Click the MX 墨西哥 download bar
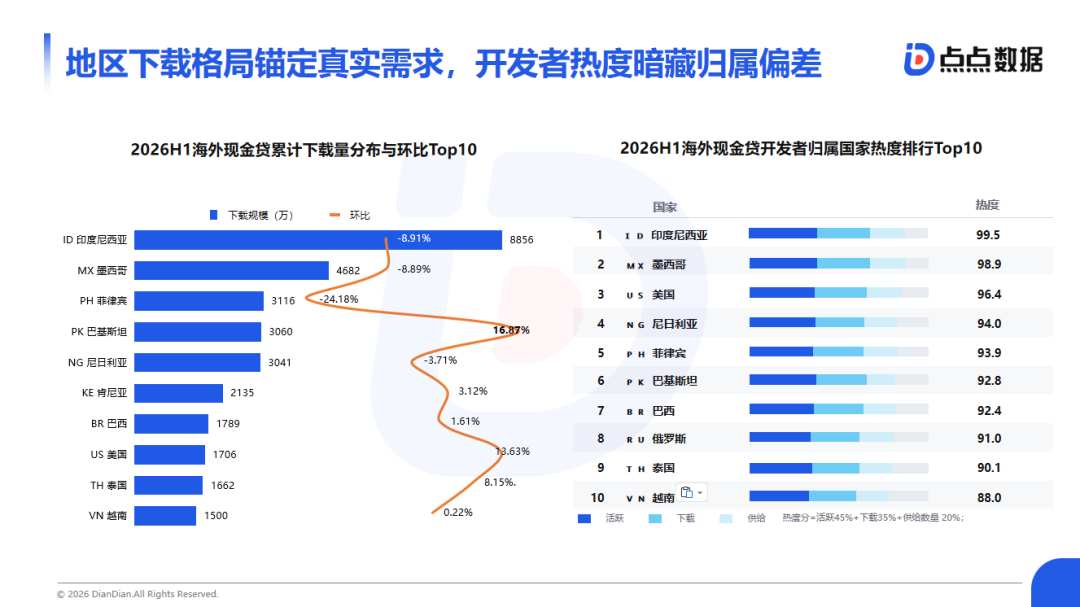The width and height of the screenshot is (1080, 607). click(x=231, y=270)
